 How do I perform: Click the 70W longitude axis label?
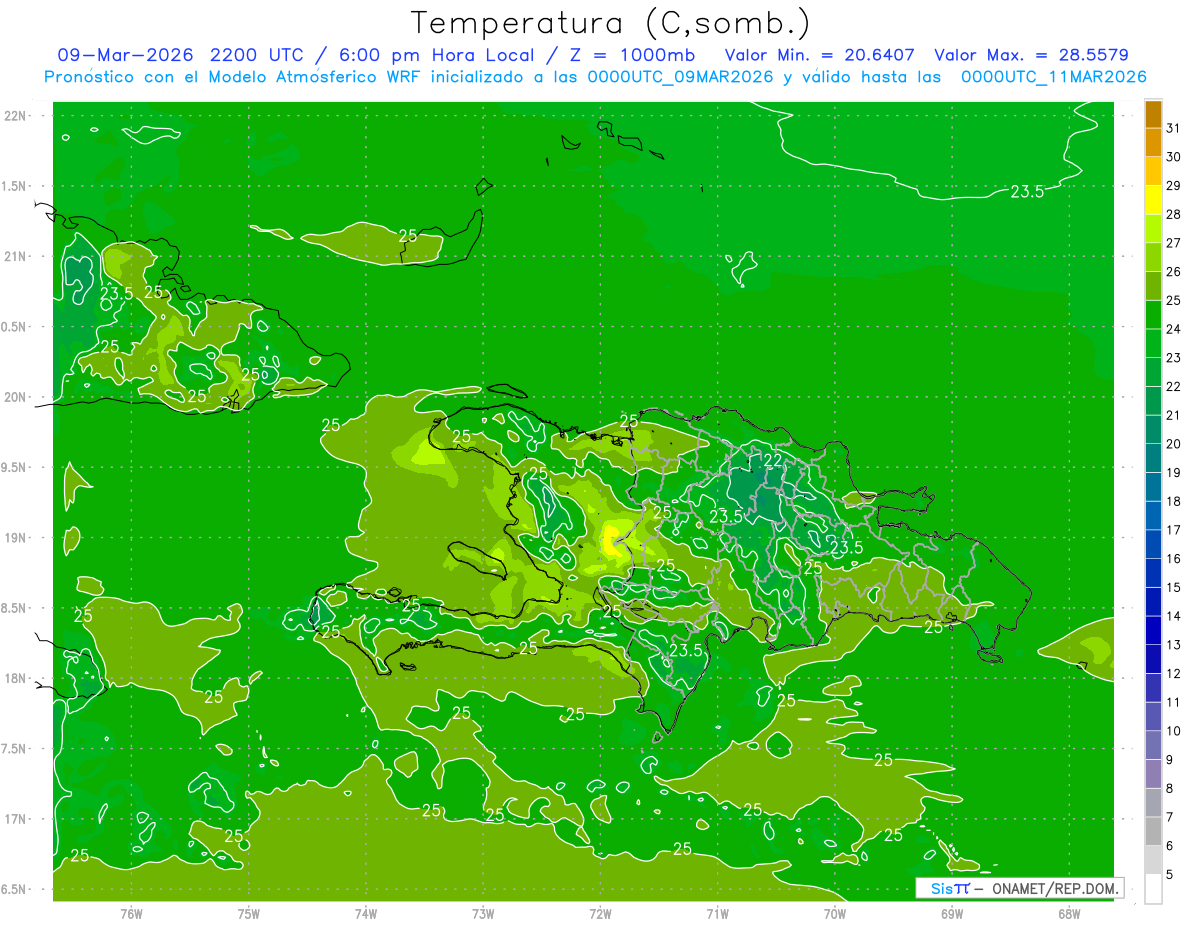pyautogui.click(x=835, y=914)
